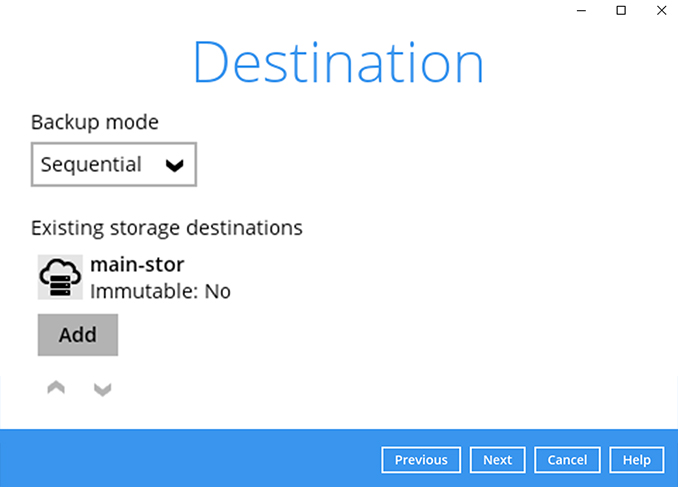This screenshot has height=487, width=678.
Task: Select the main-stor destination name
Action: [x=137, y=265]
